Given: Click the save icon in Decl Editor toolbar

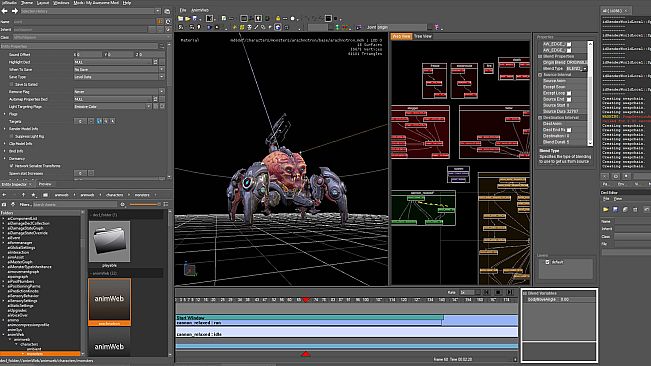Looking at the screenshot, I should pyautogui.click(x=615, y=210).
